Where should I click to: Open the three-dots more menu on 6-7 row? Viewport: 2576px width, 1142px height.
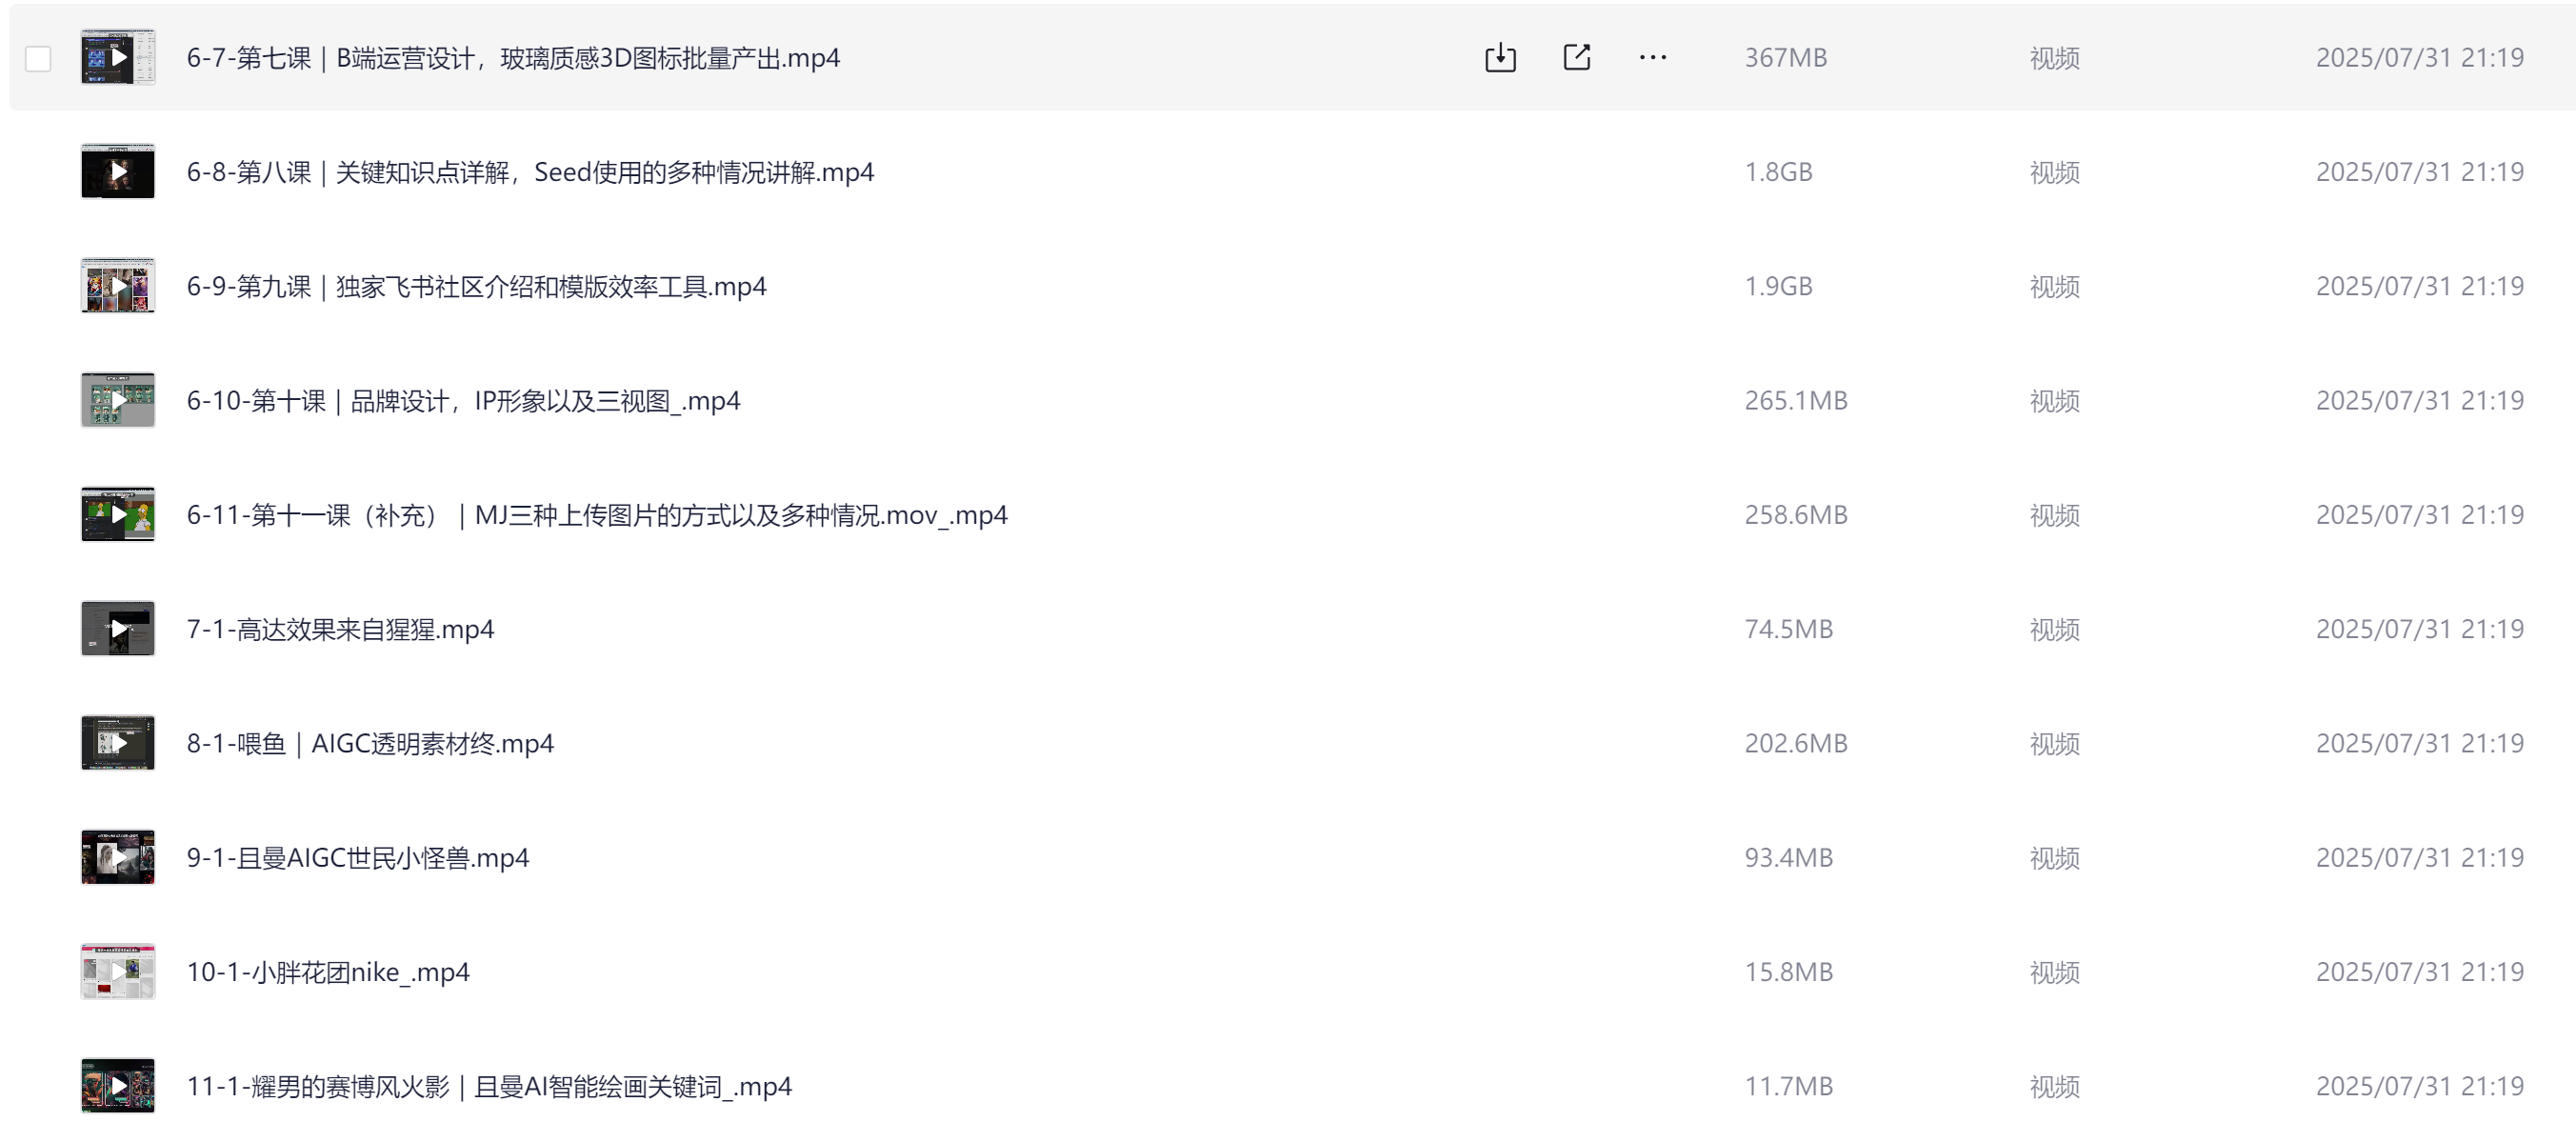(x=1653, y=58)
